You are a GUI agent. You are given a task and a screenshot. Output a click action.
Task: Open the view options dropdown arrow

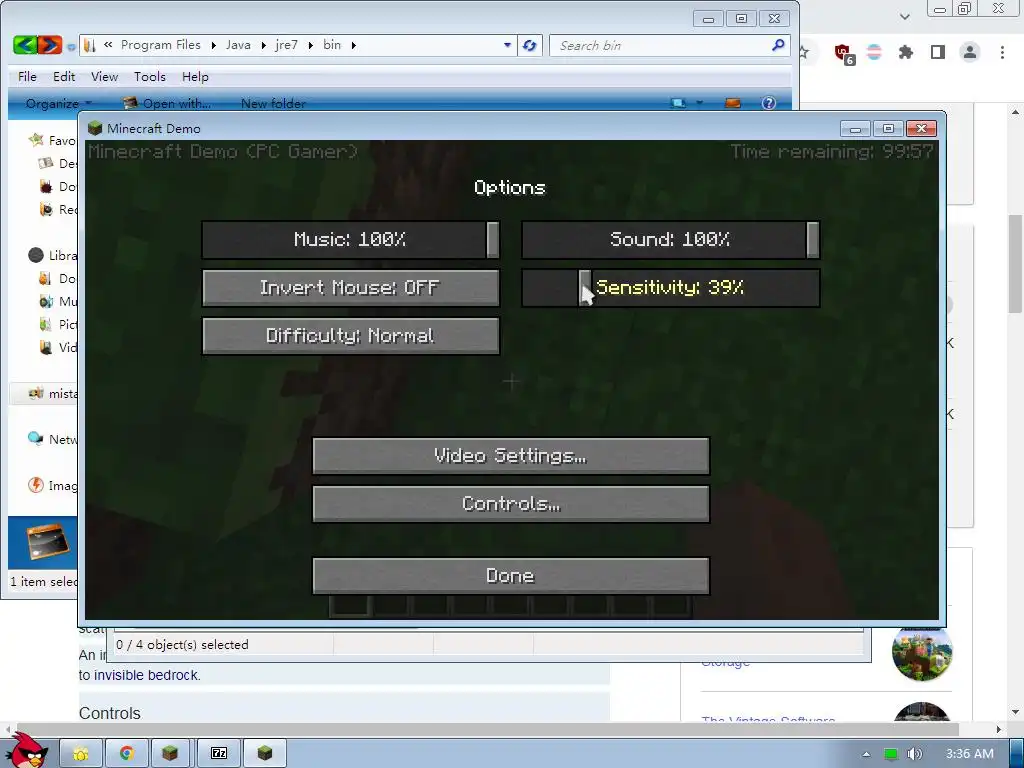point(699,103)
